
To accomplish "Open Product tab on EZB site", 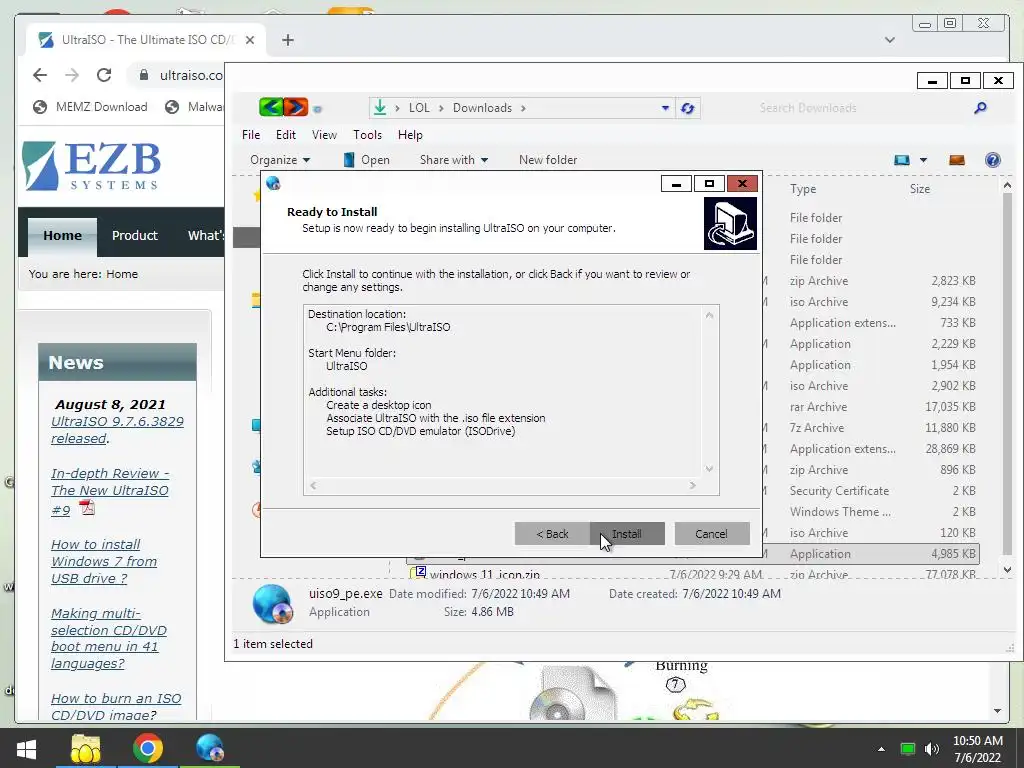I will (x=135, y=236).
